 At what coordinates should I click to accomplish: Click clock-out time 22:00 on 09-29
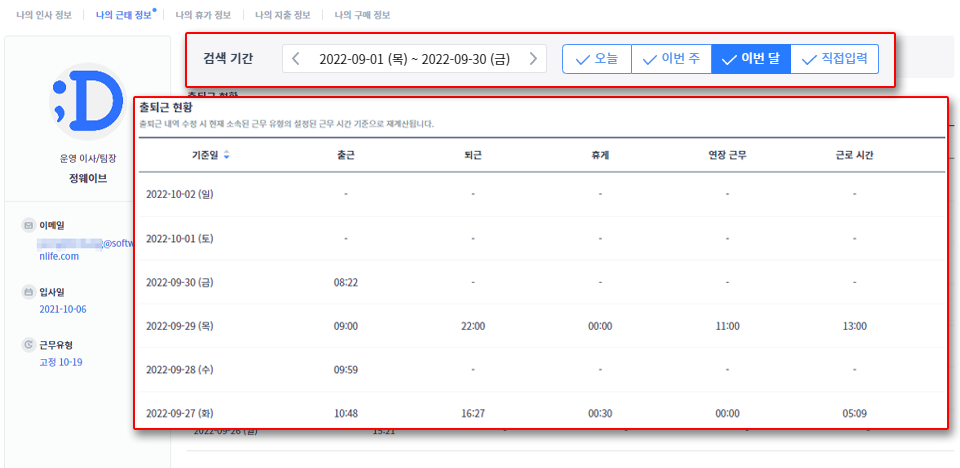[473, 326]
